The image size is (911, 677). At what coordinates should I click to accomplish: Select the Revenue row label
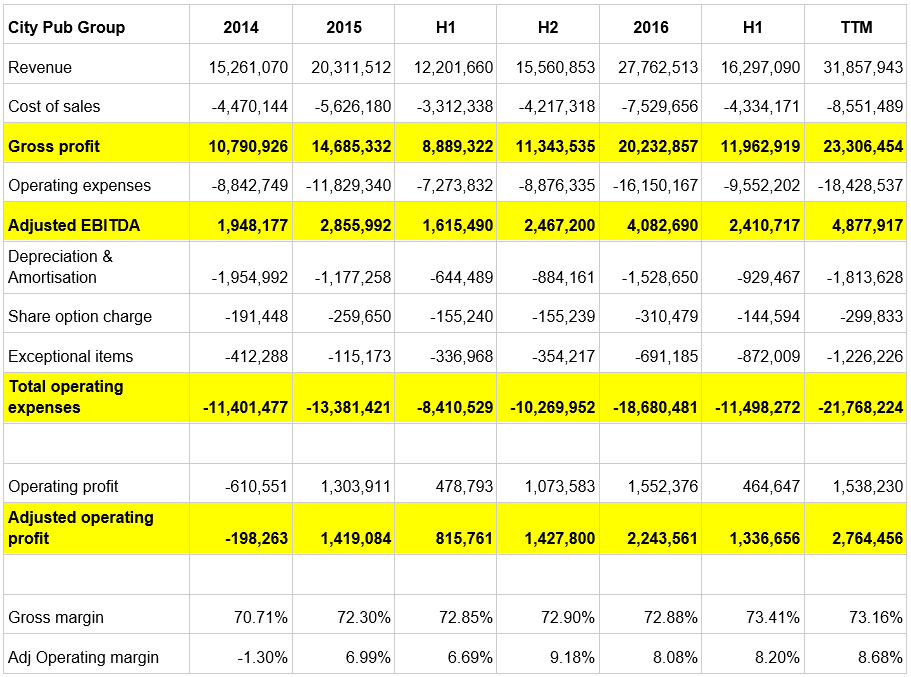[x=40, y=67]
